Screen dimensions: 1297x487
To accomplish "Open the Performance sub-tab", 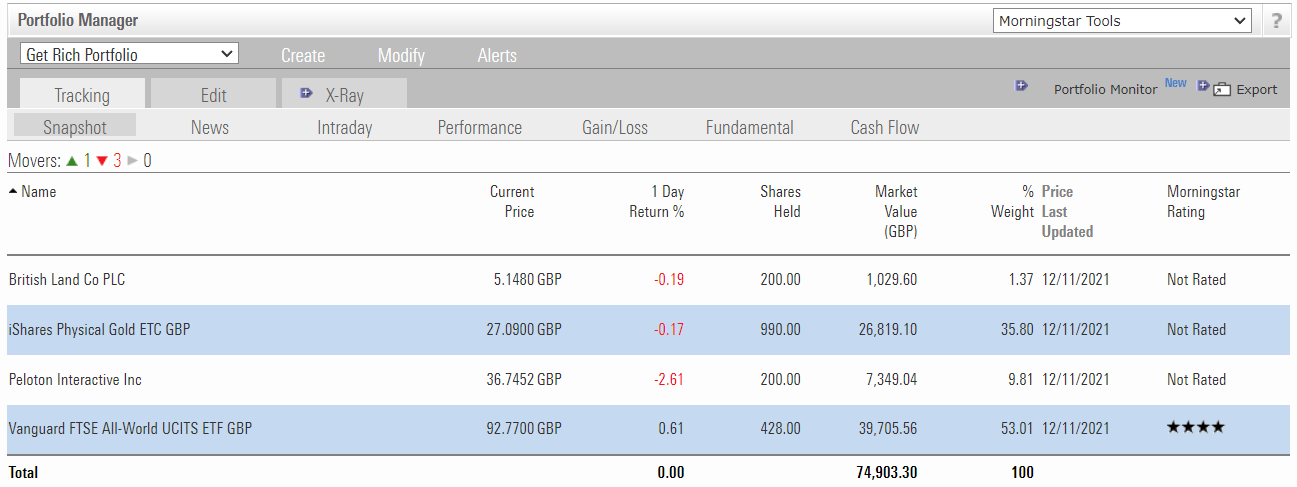I will click(479, 127).
